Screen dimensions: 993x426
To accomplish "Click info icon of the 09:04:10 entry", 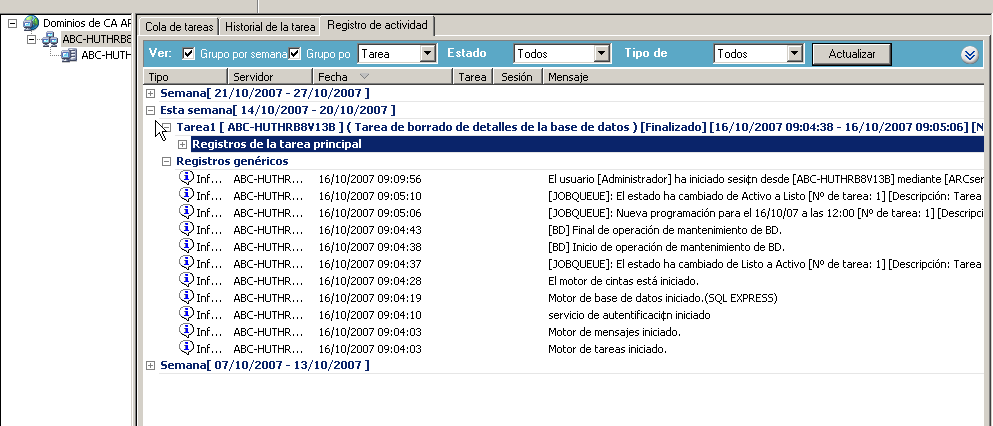I will pos(186,314).
